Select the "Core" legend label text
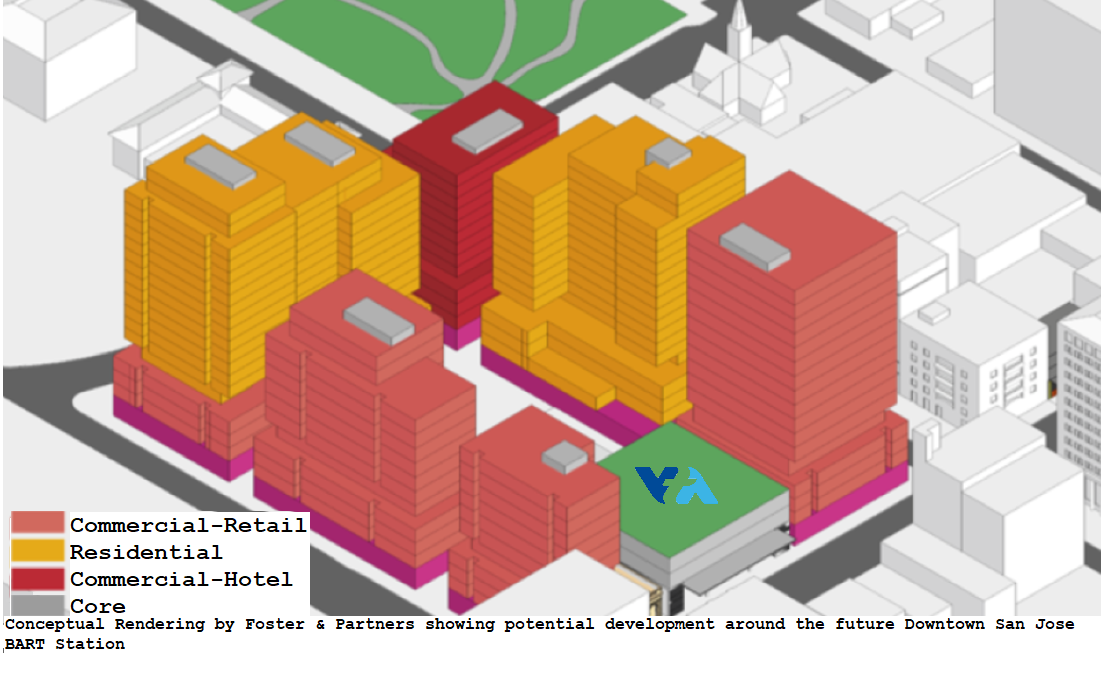 pyautogui.click(x=98, y=606)
